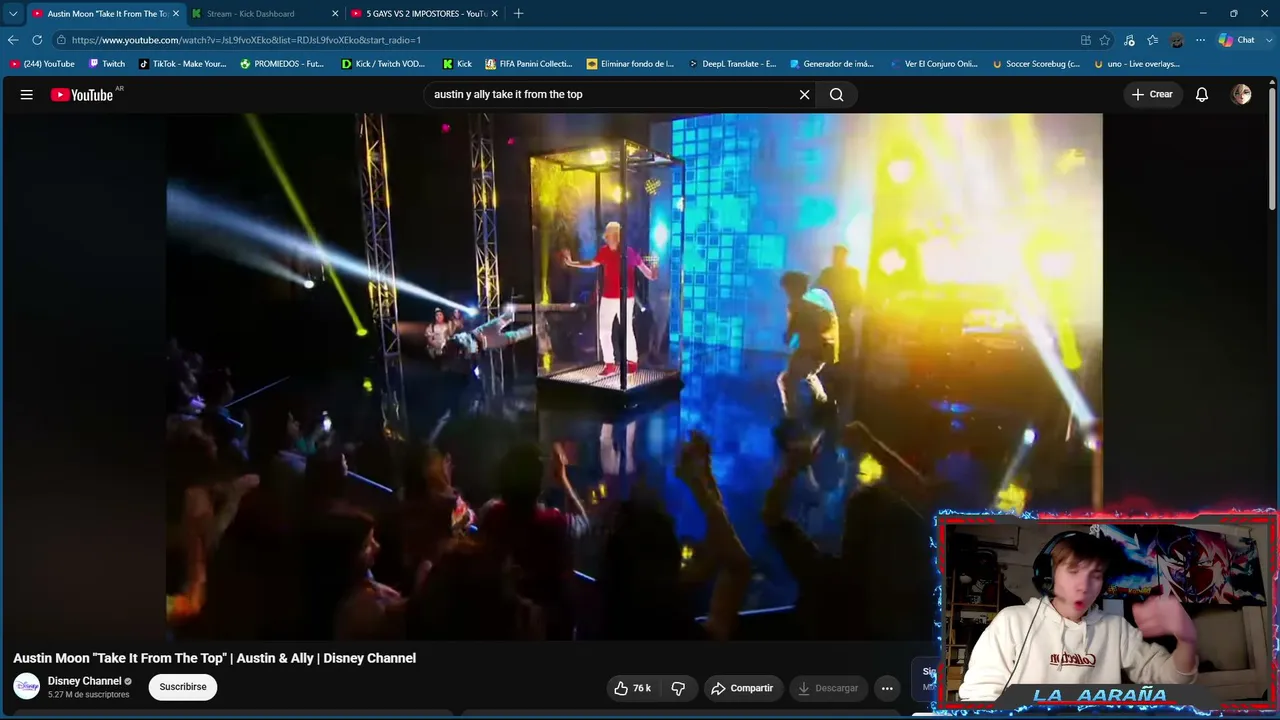The height and width of the screenshot is (720, 1280).
Task: Share the video using Compartir
Action: (x=742, y=688)
